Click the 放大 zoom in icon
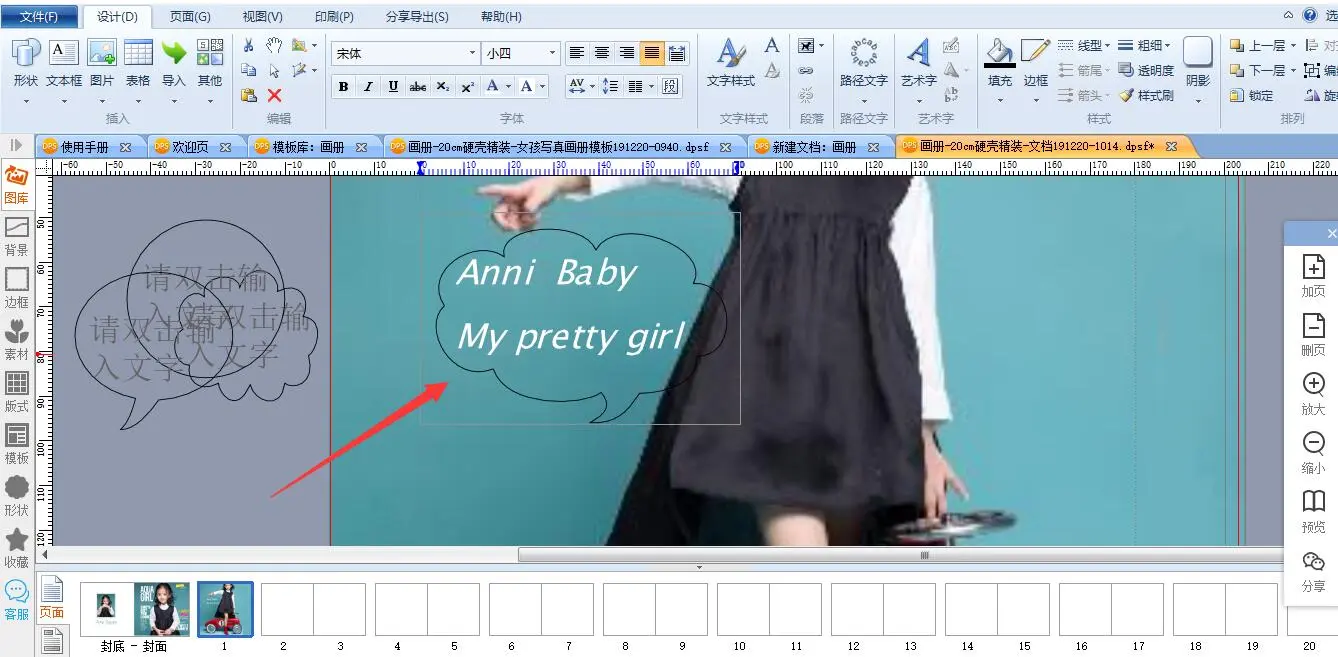Image resolution: width=1338 pixels, height=657 pixels. click(x=1313, y=394)
